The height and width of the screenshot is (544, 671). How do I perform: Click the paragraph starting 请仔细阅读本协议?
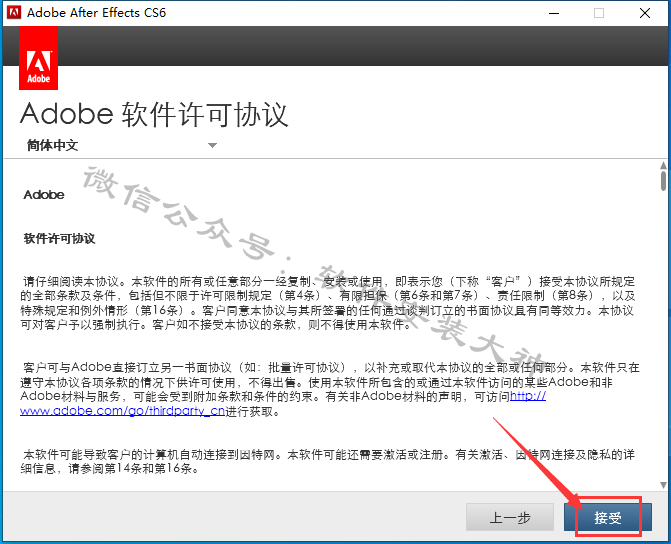328,303
